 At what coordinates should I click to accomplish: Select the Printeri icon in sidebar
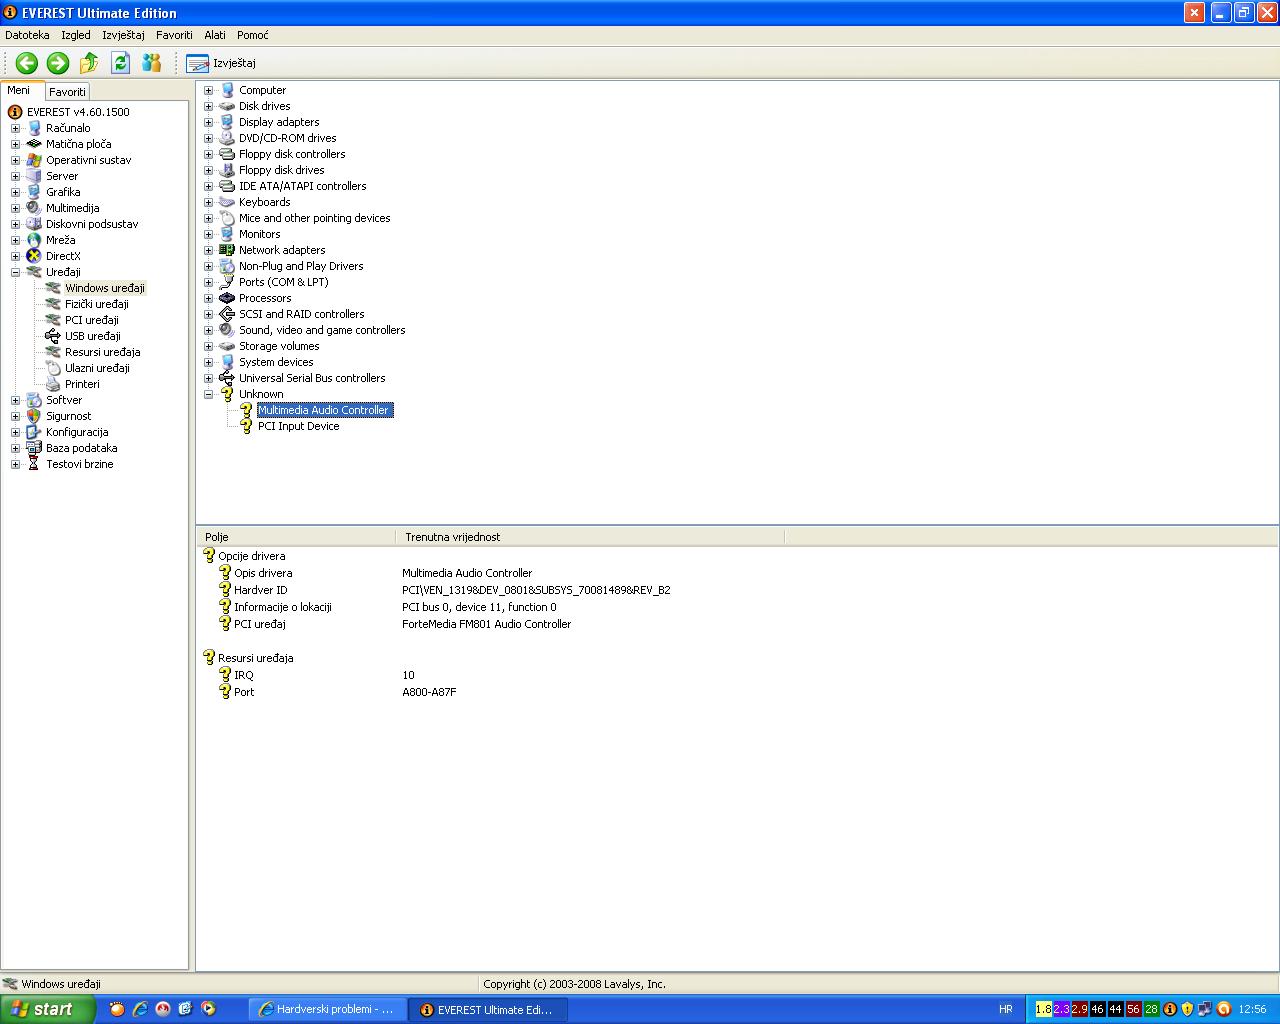53,384
